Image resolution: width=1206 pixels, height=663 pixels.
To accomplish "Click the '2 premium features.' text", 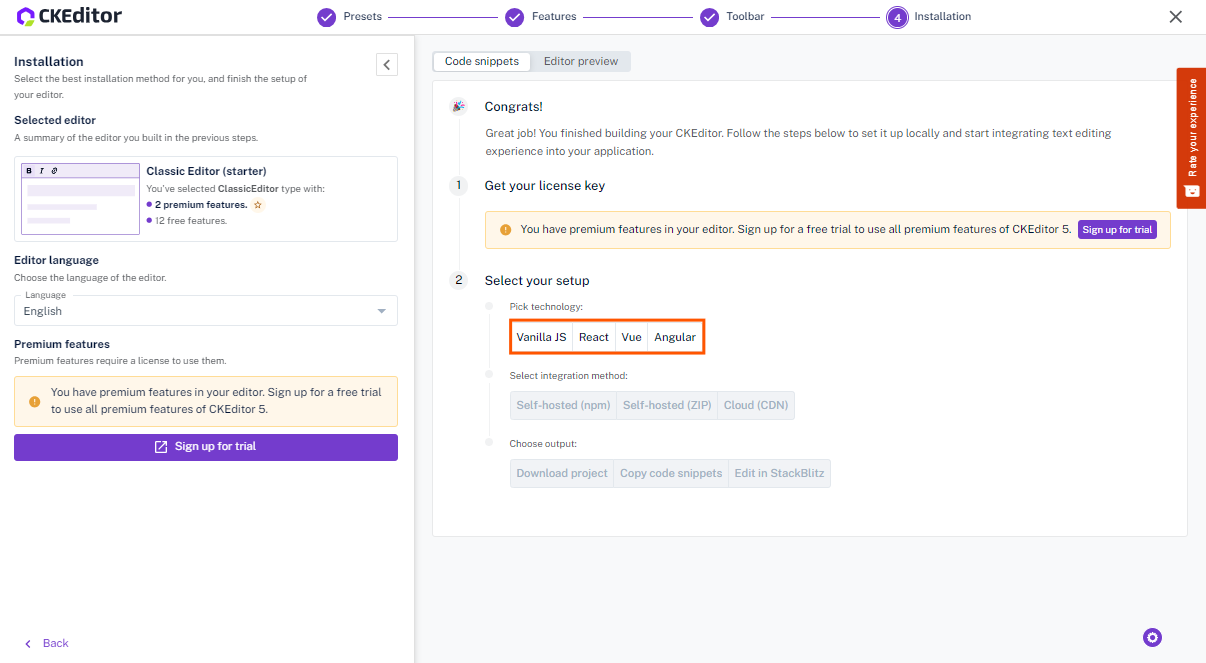I will point(201,205).
